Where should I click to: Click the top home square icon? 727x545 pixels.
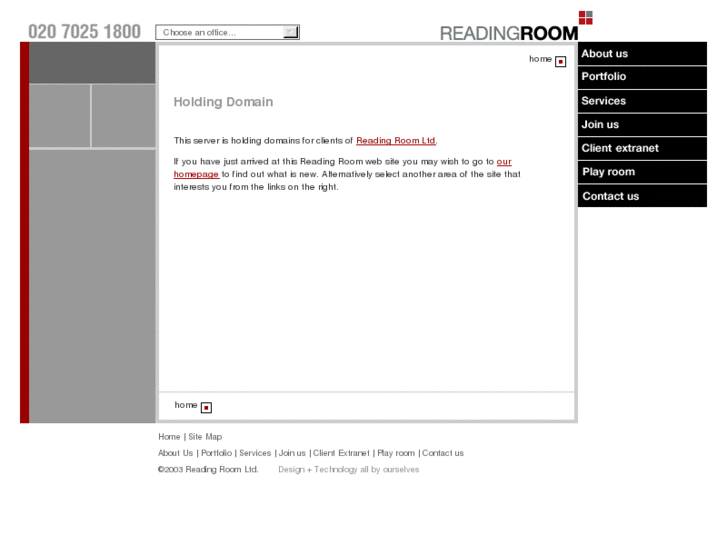561,61
